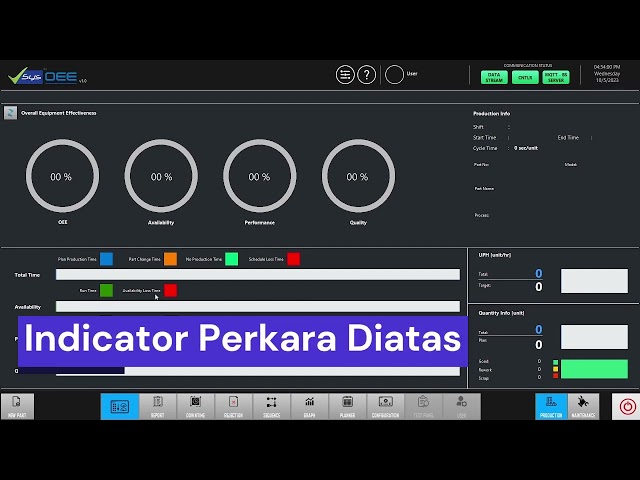Viewport: 640px width, 480px height.
Task: Click the 'Start Time' label
Action: [484, 138]
